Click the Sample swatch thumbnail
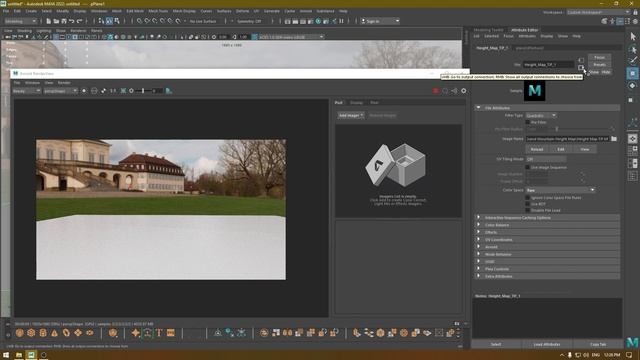640x360 pixels. pos(535,91)
